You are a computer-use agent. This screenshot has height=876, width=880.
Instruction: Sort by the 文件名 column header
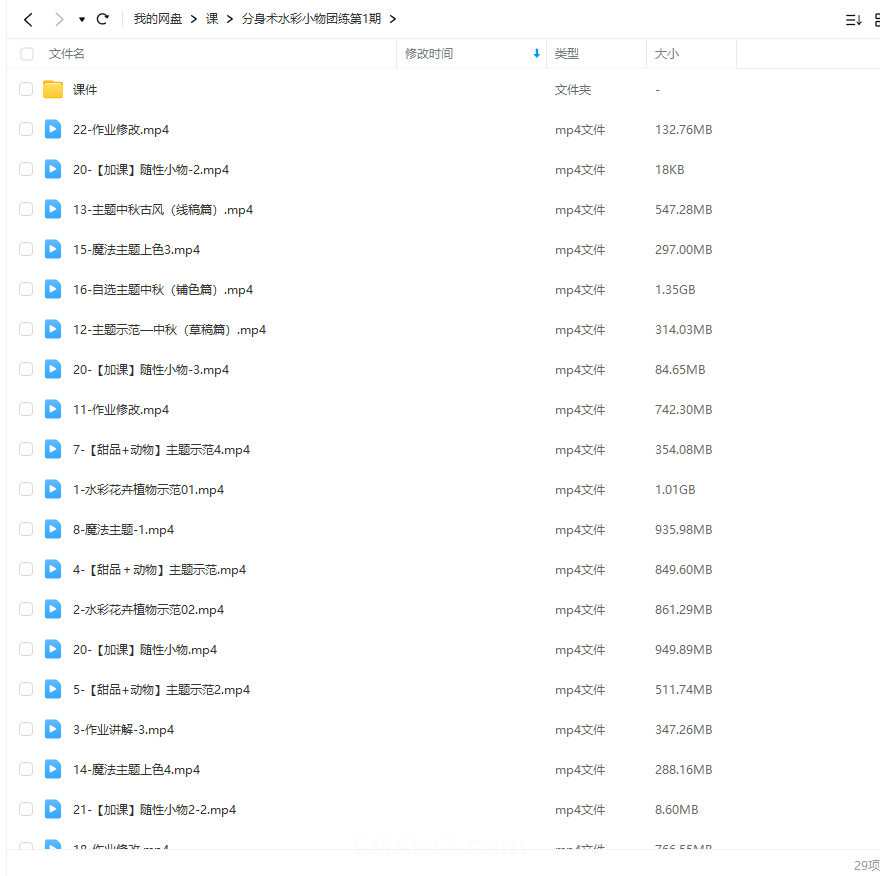[67, 54]
